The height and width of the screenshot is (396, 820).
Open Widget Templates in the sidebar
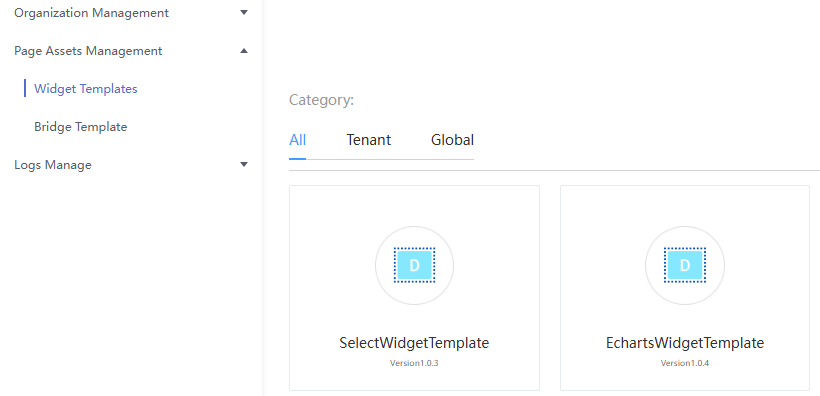[x=86, y=88]
